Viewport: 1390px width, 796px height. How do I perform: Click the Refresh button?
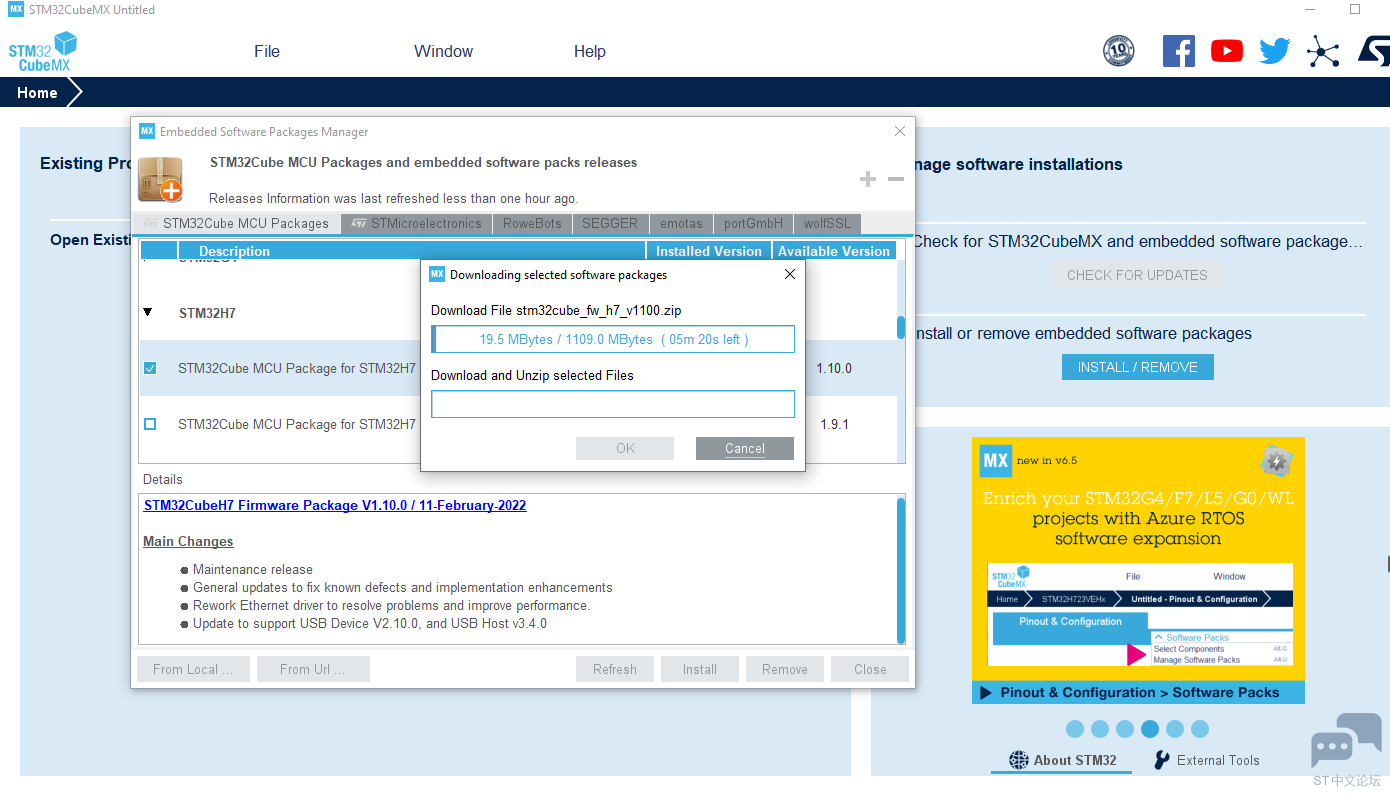(x=615, y=669)
